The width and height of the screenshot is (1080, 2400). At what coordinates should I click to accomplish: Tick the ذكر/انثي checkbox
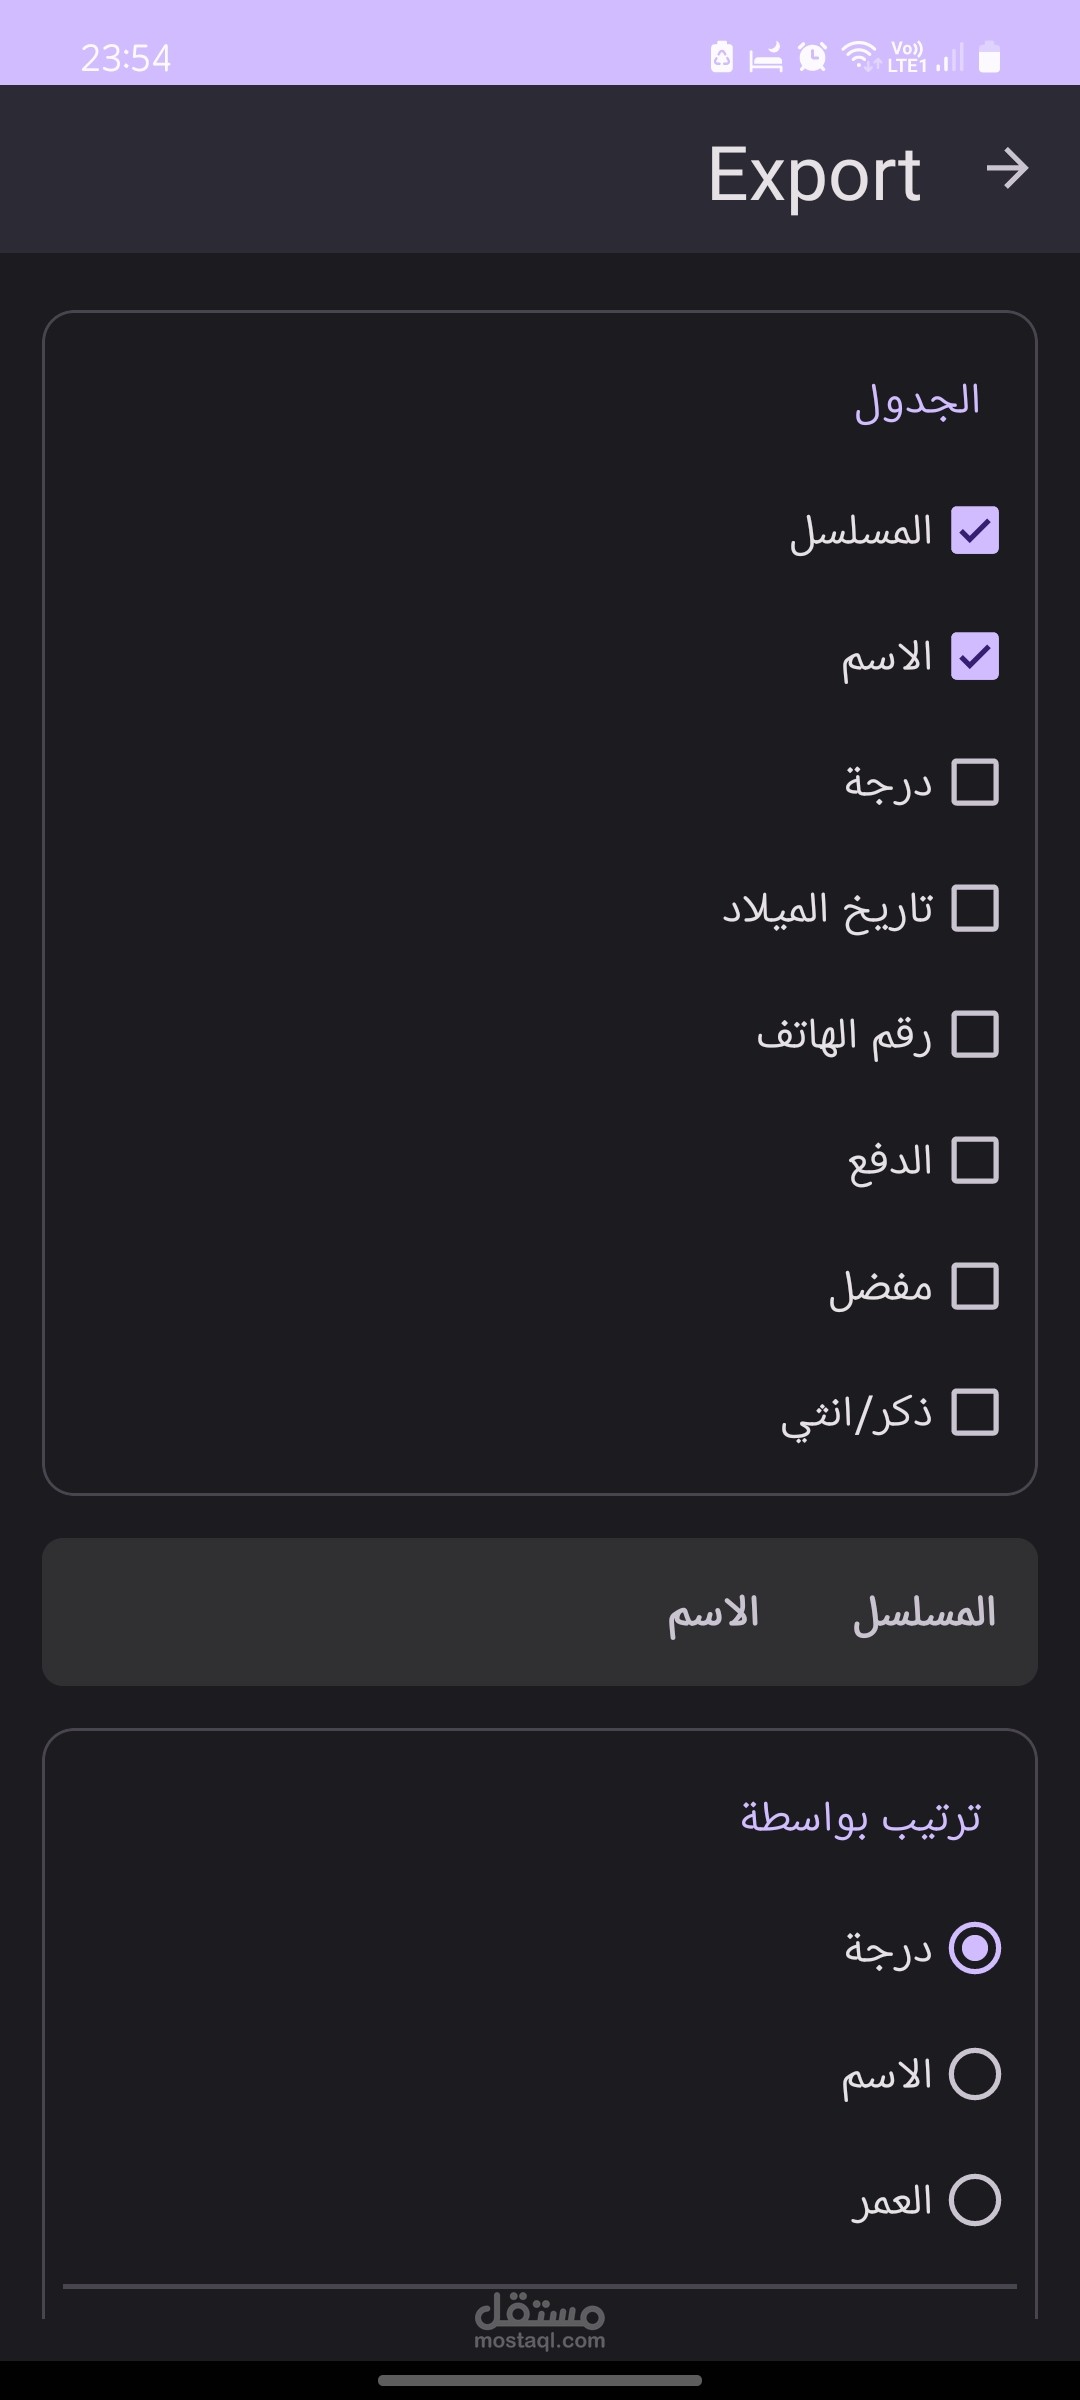coord(975,1412)
